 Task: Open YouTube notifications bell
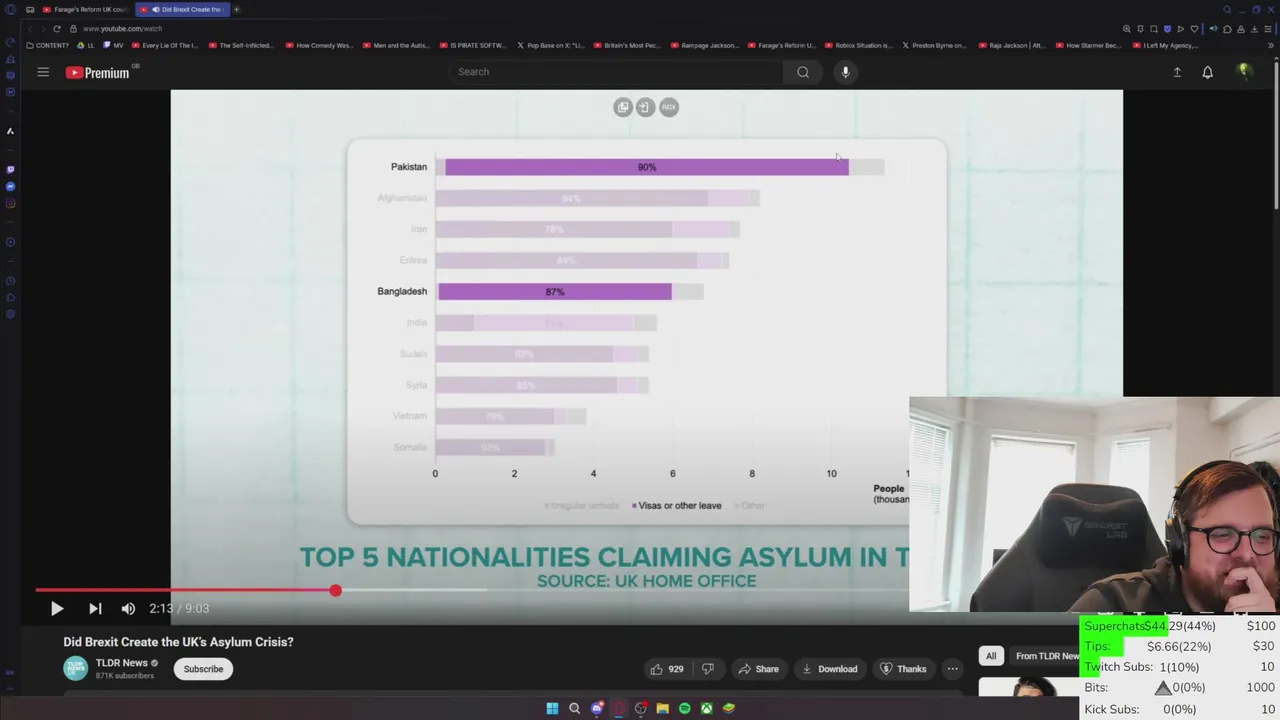coord(1208,72)
